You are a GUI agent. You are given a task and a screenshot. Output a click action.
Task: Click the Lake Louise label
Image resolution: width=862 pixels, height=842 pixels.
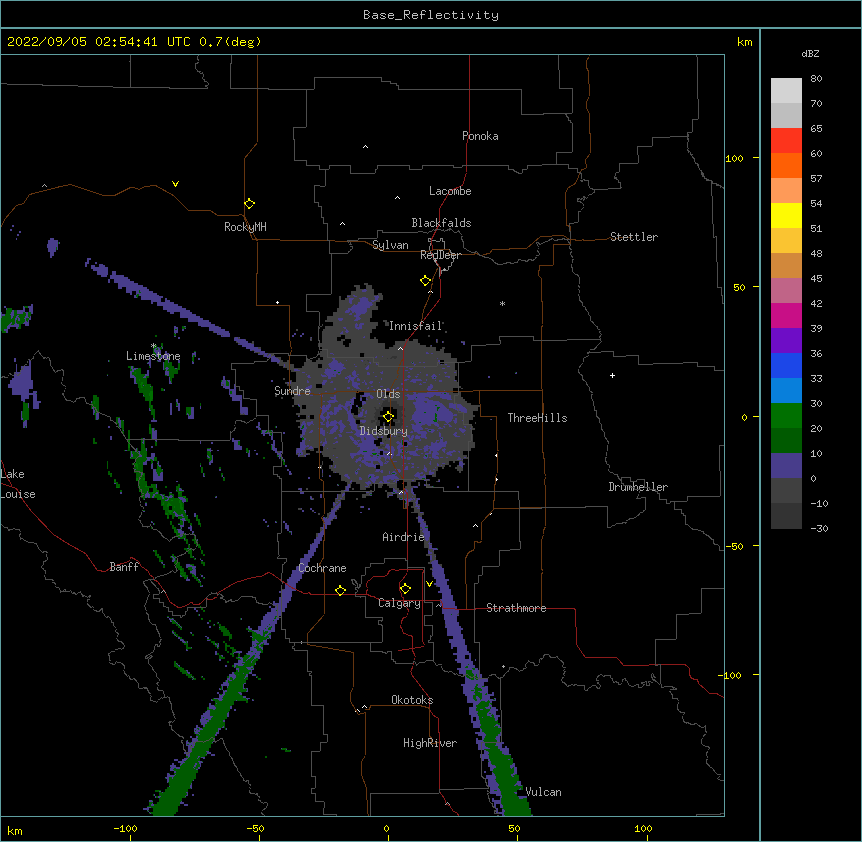pyautogui.click(x=18, y=484)
